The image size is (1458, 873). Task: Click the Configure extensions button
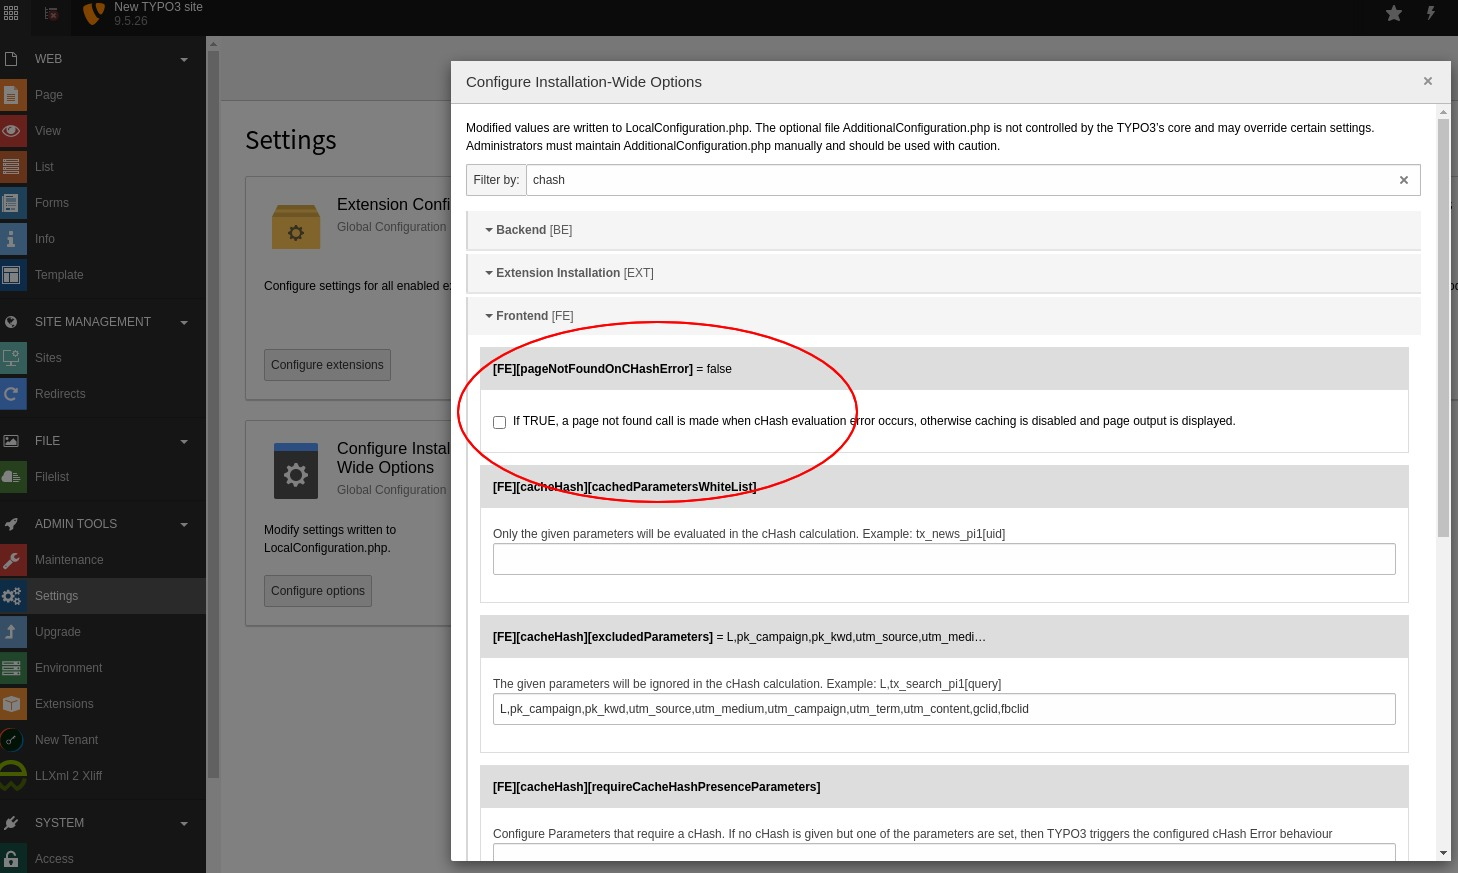327,365
